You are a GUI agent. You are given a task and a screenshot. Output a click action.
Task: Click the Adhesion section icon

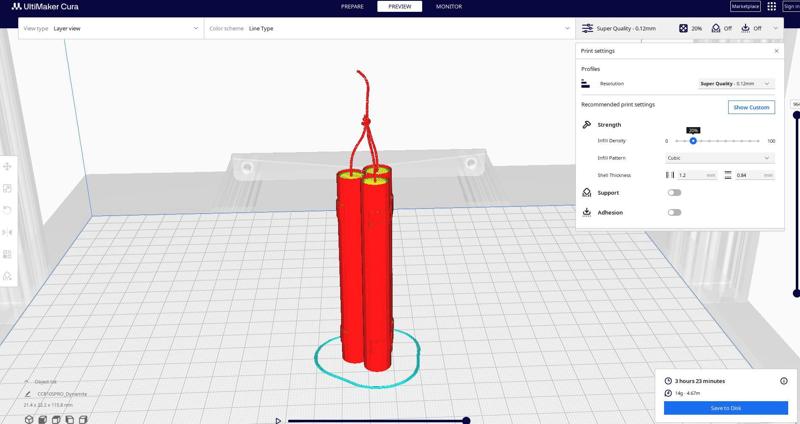coord(587,212)
